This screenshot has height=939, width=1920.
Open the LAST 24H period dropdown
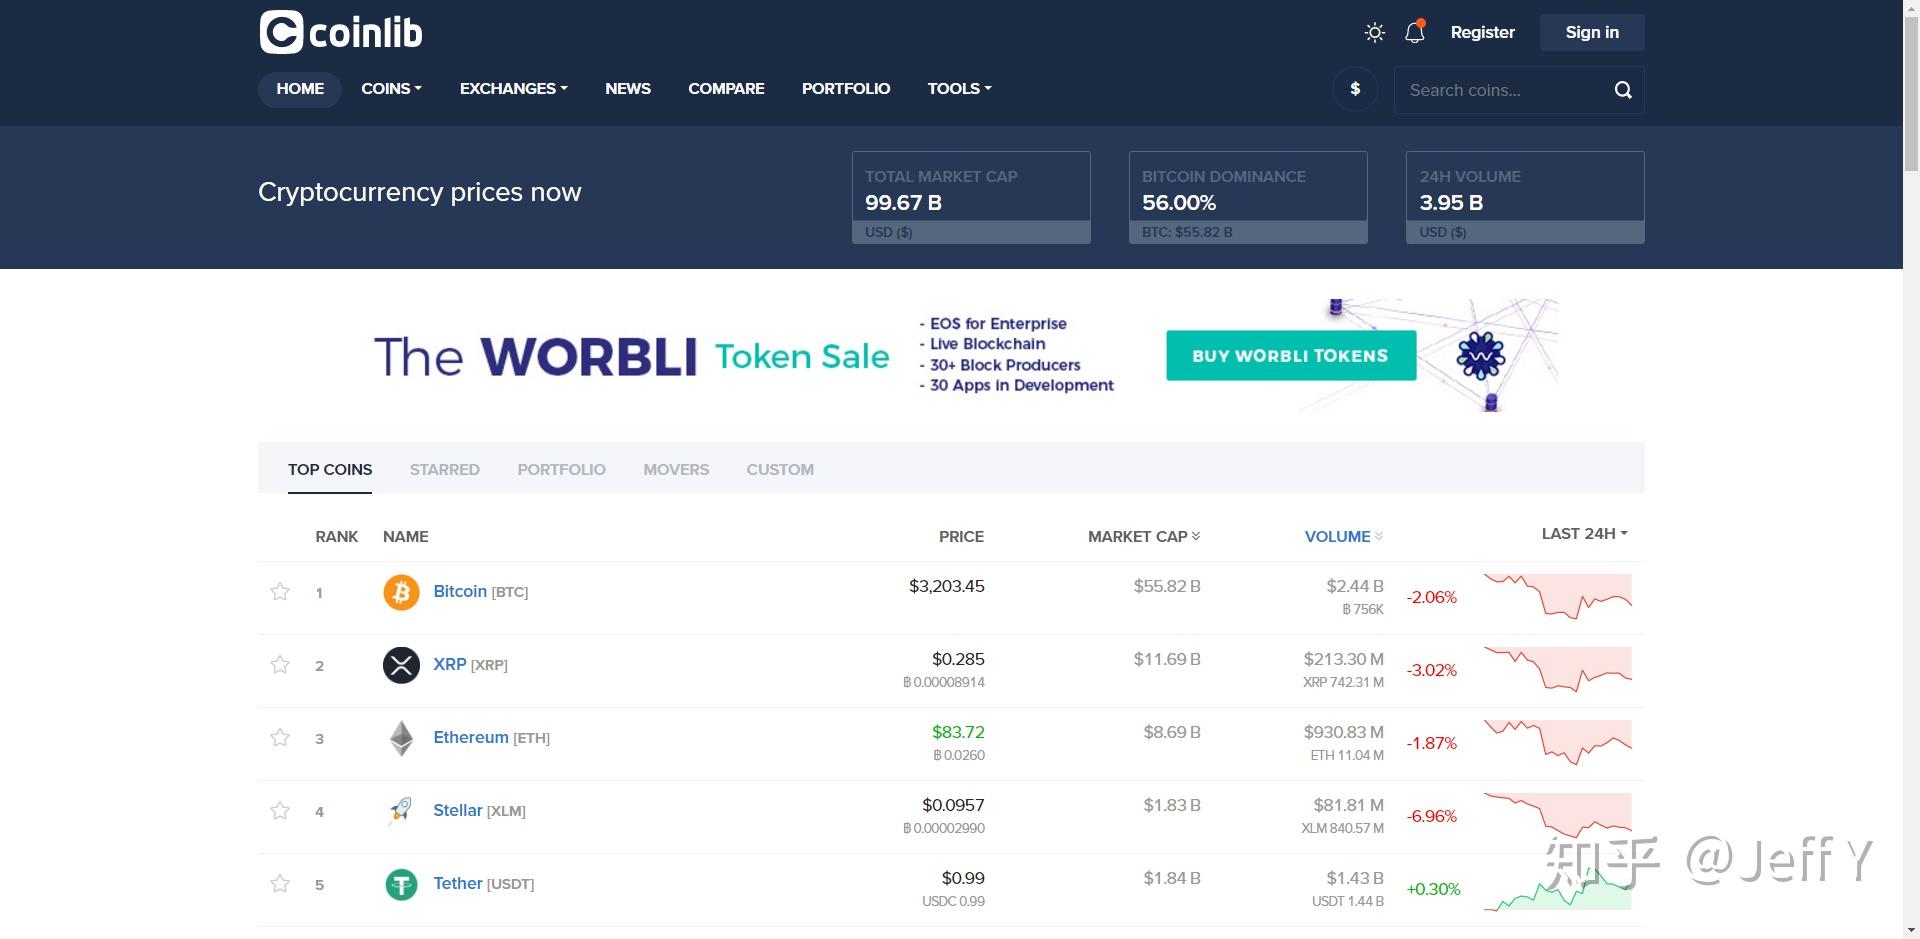[x=1584, y=534]
